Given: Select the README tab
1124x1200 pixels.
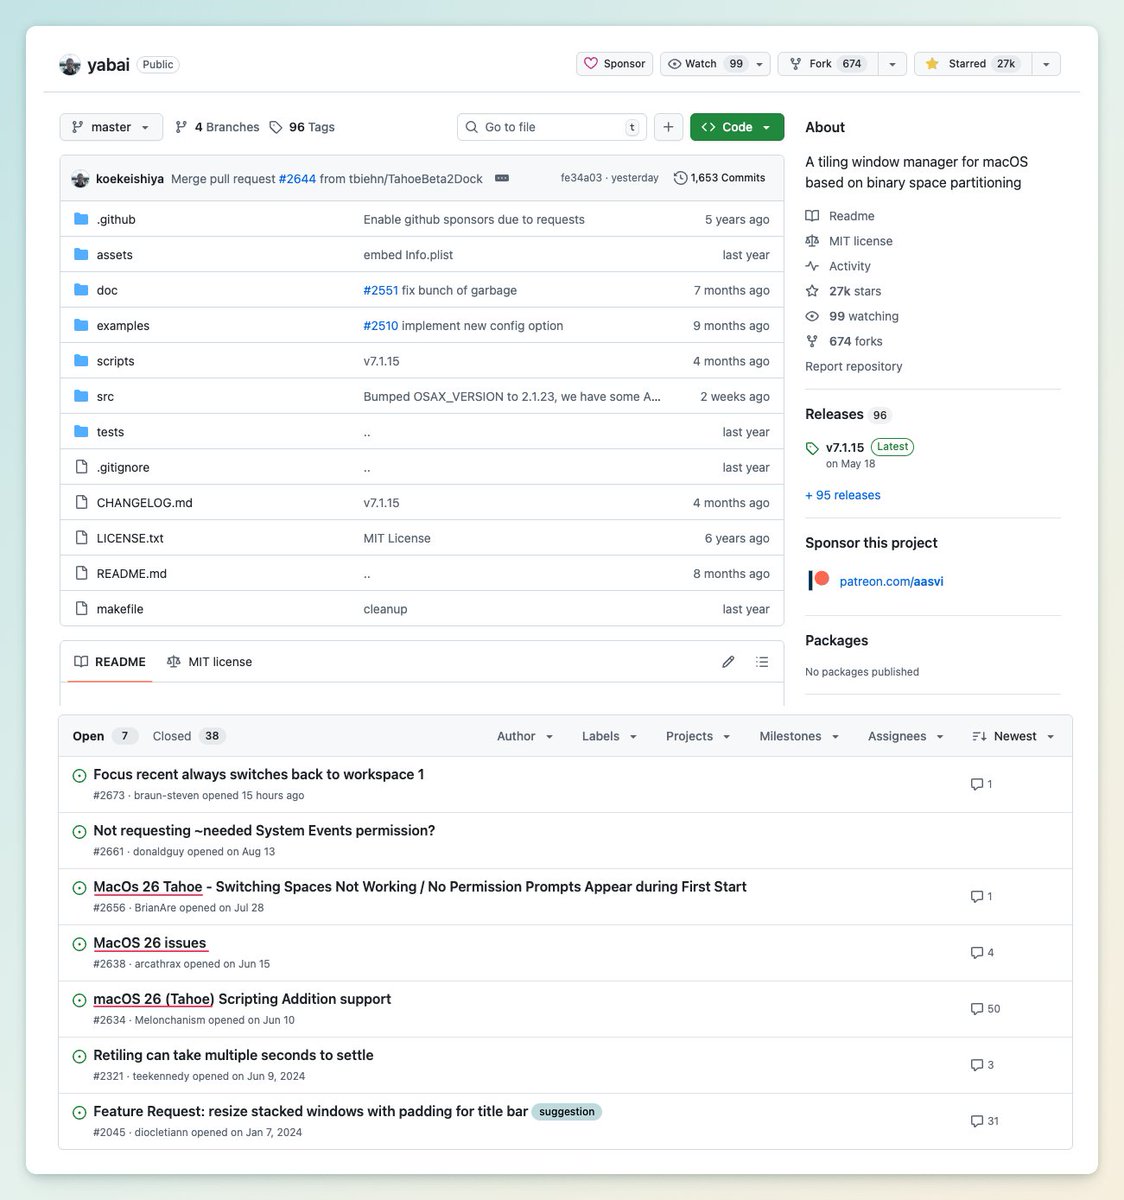Looking at the screenshot, I should coord(110,662).
